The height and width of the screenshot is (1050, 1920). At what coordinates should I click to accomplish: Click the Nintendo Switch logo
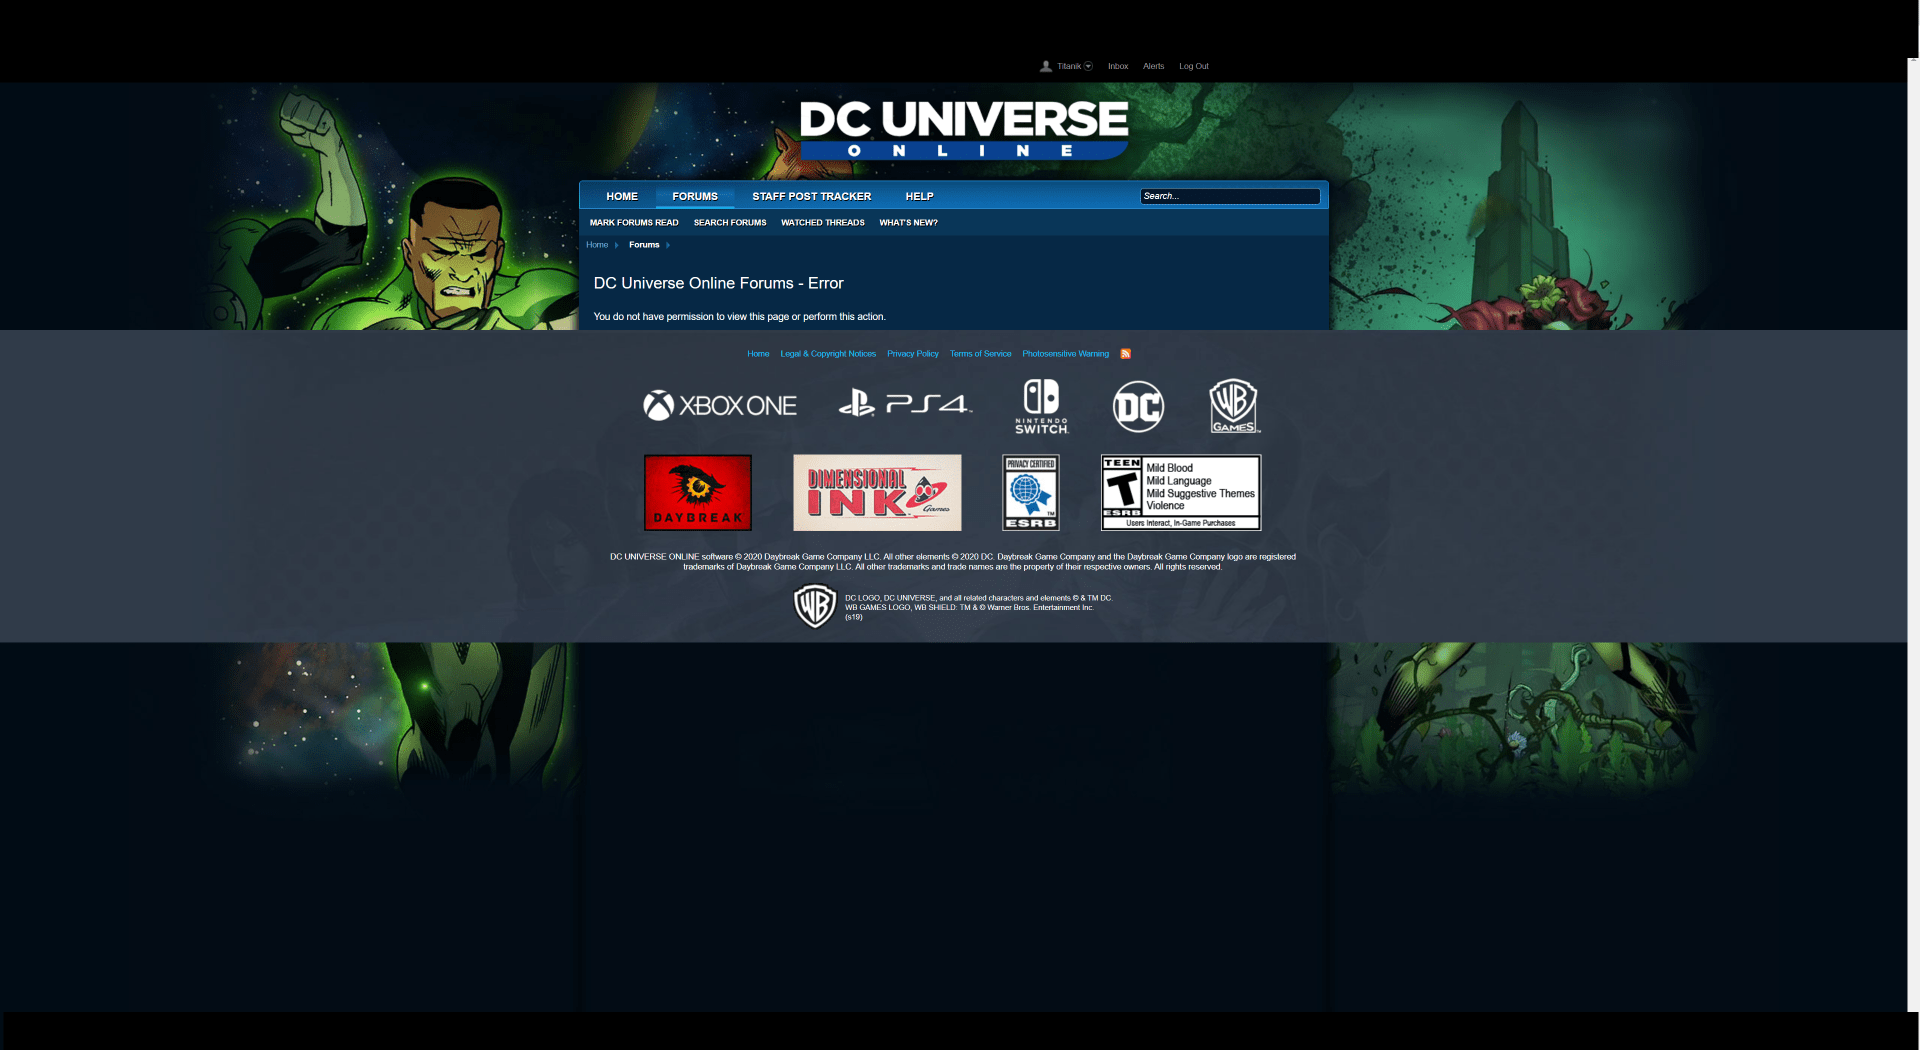point(1040,405)
